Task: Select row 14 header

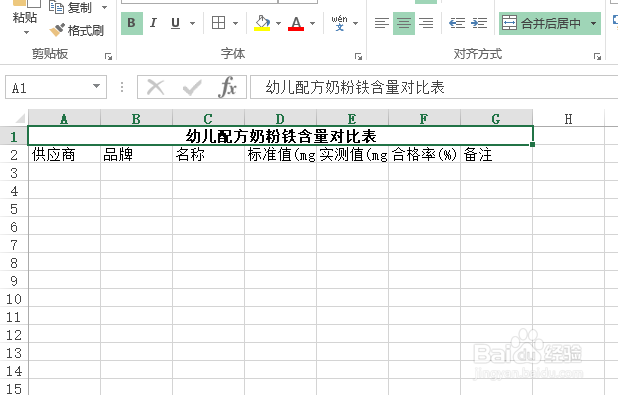Action: tap(14, 371)
